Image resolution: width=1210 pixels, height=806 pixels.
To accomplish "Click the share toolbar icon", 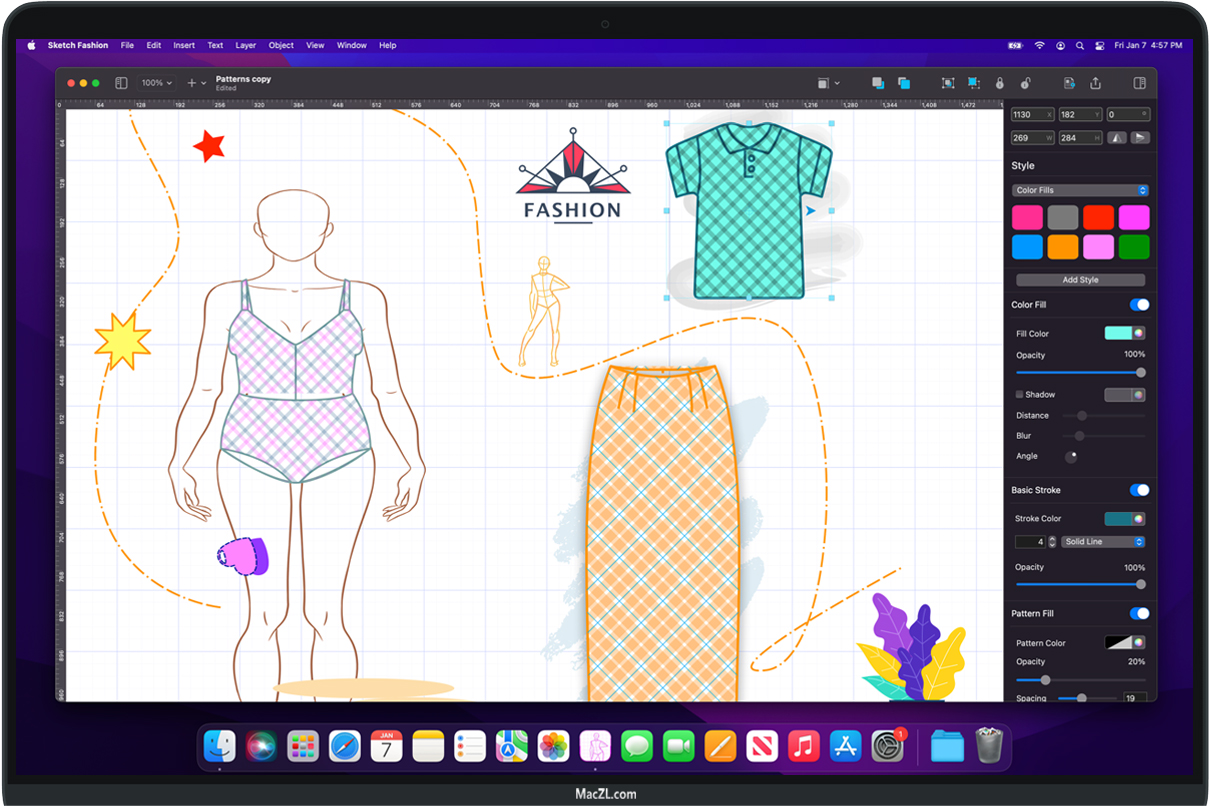I will click(x=1096, y=83).
